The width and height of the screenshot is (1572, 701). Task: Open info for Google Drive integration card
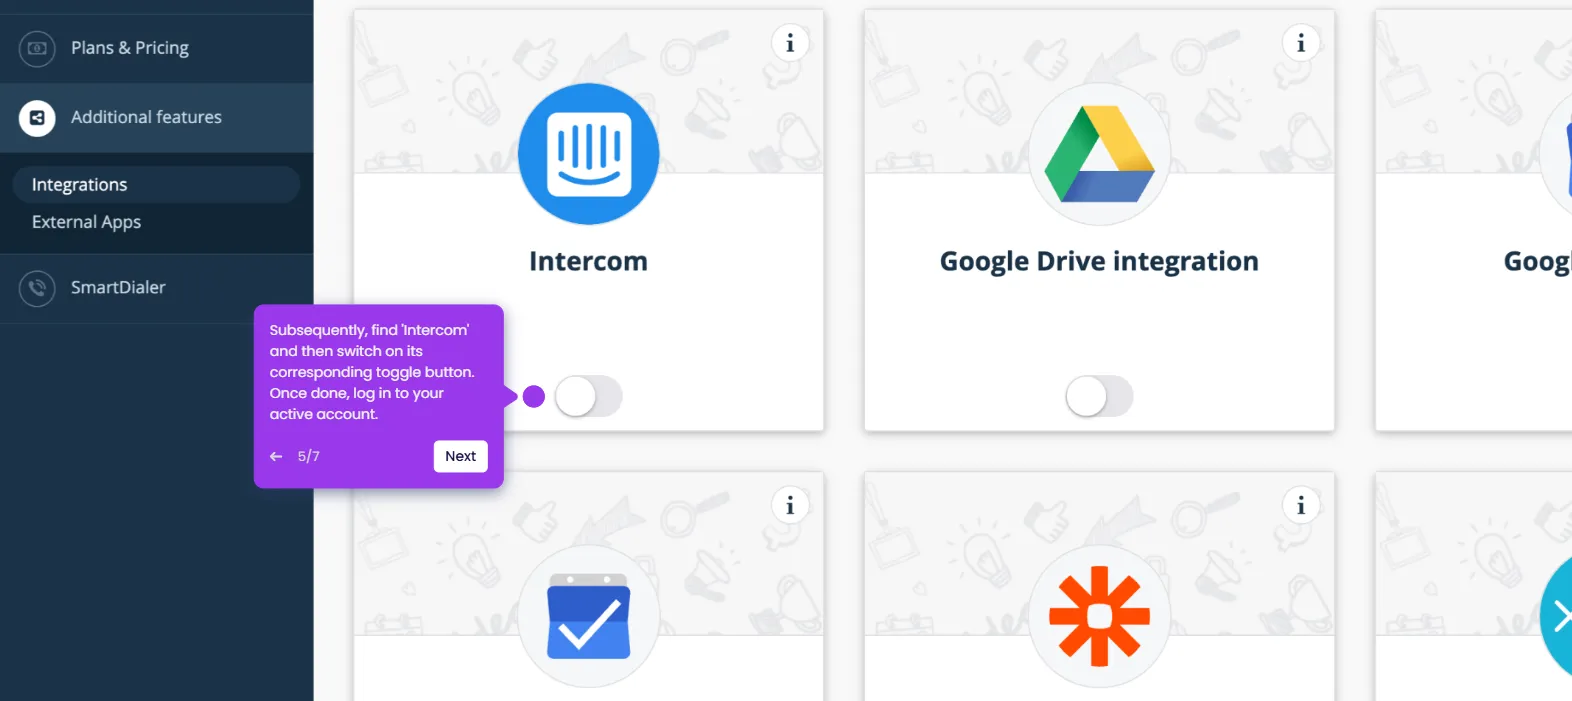coord(1301,43)
